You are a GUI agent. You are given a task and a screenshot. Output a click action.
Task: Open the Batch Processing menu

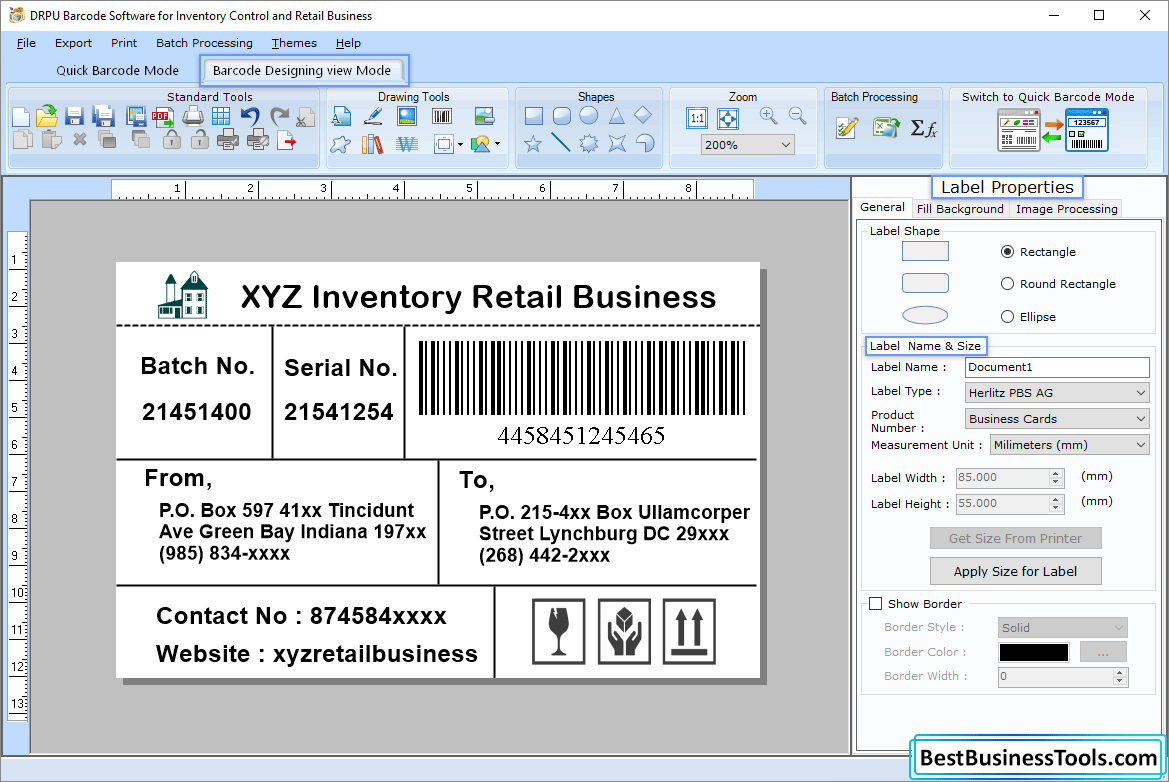pyautogui.click(x=204, y=43)
